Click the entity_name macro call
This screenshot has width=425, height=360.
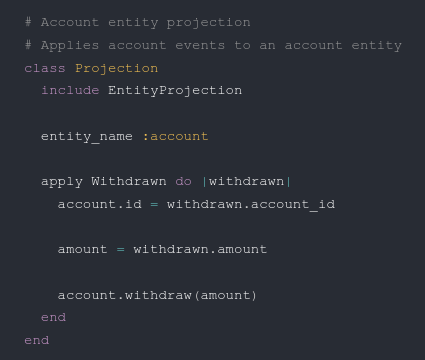(x=87, y=137)
